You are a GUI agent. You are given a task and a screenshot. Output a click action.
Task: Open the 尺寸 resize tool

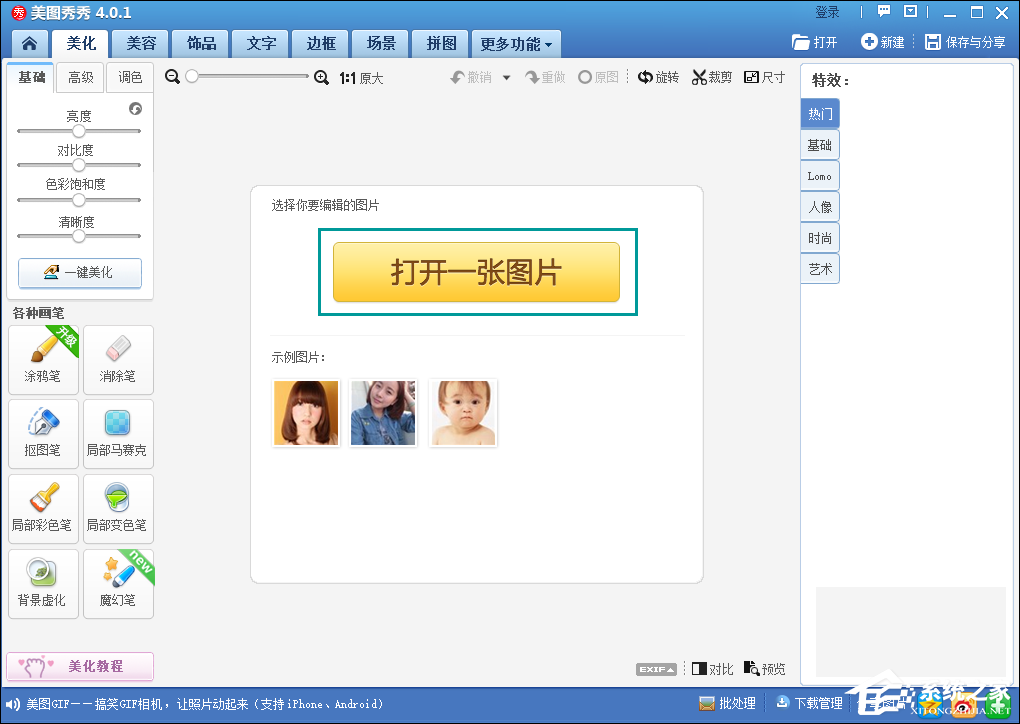(764, 77)
